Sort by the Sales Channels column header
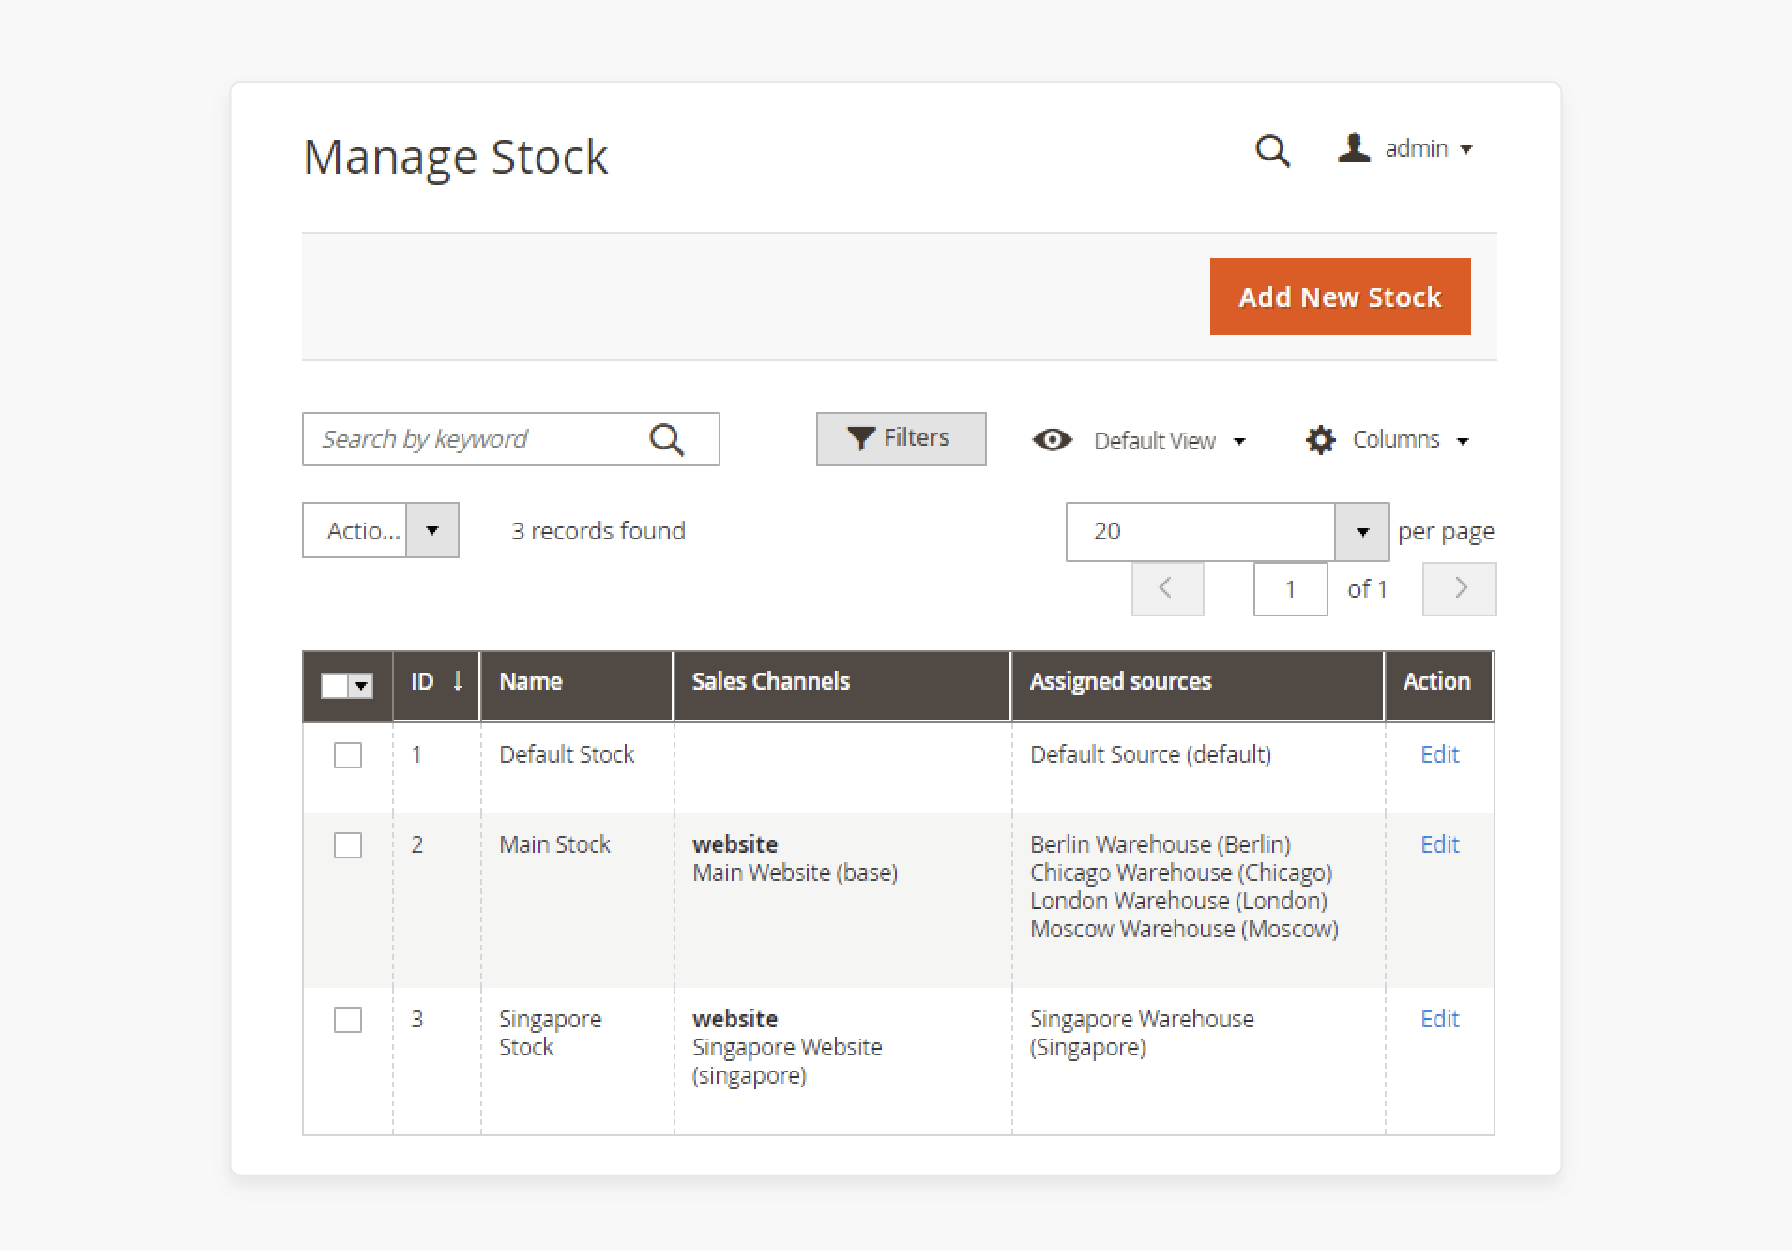Screen dimensions: 1792x1251 pyautogui.click(x=842, y=686)
